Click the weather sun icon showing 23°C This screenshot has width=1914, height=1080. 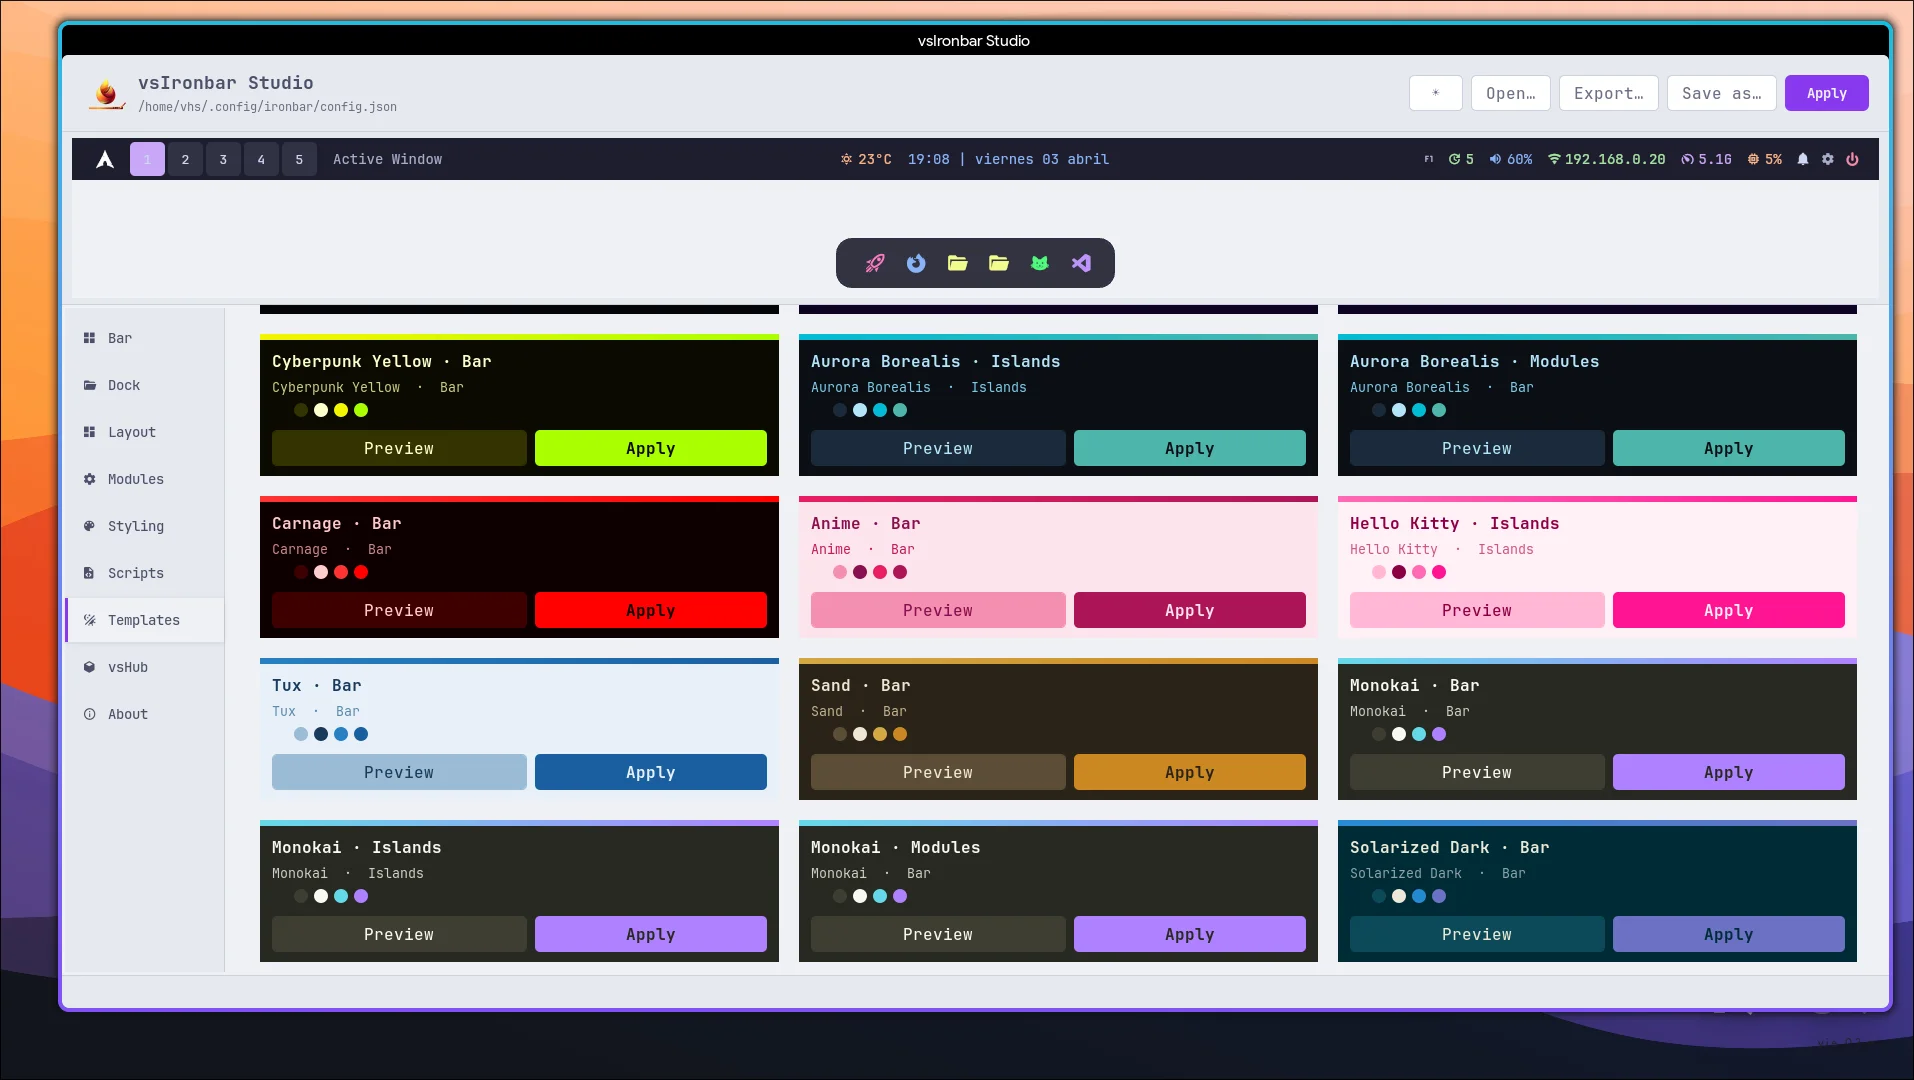[847, 159]
